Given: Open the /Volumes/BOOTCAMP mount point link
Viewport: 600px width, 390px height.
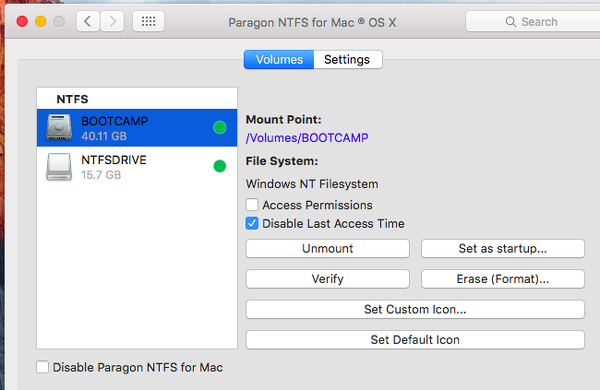Looking at the screenshot, I should [x=307, y=138].
